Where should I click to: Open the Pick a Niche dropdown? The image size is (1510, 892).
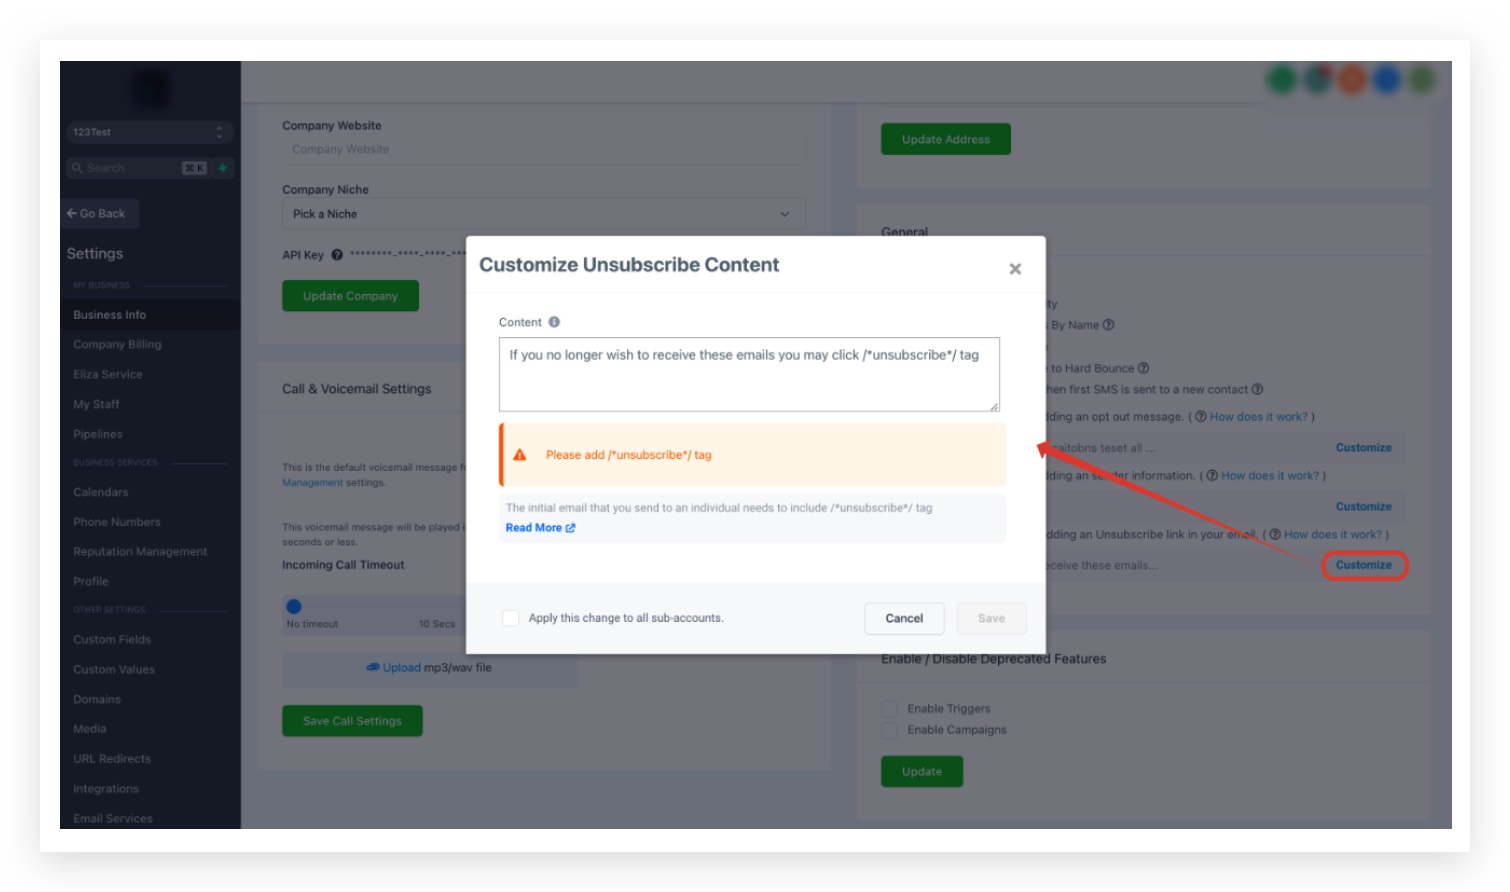click(544, 214)
